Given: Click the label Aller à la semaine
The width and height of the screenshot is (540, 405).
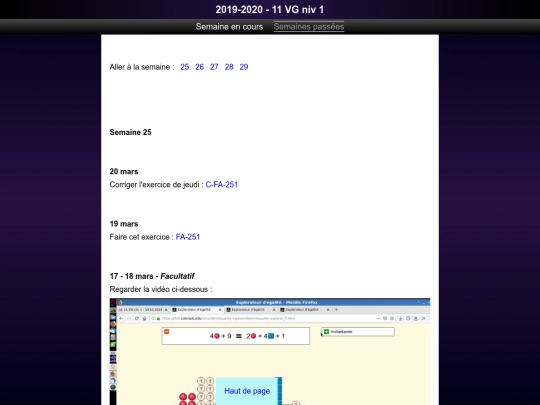Looking at the screenshot, I should tap(142, 67).
